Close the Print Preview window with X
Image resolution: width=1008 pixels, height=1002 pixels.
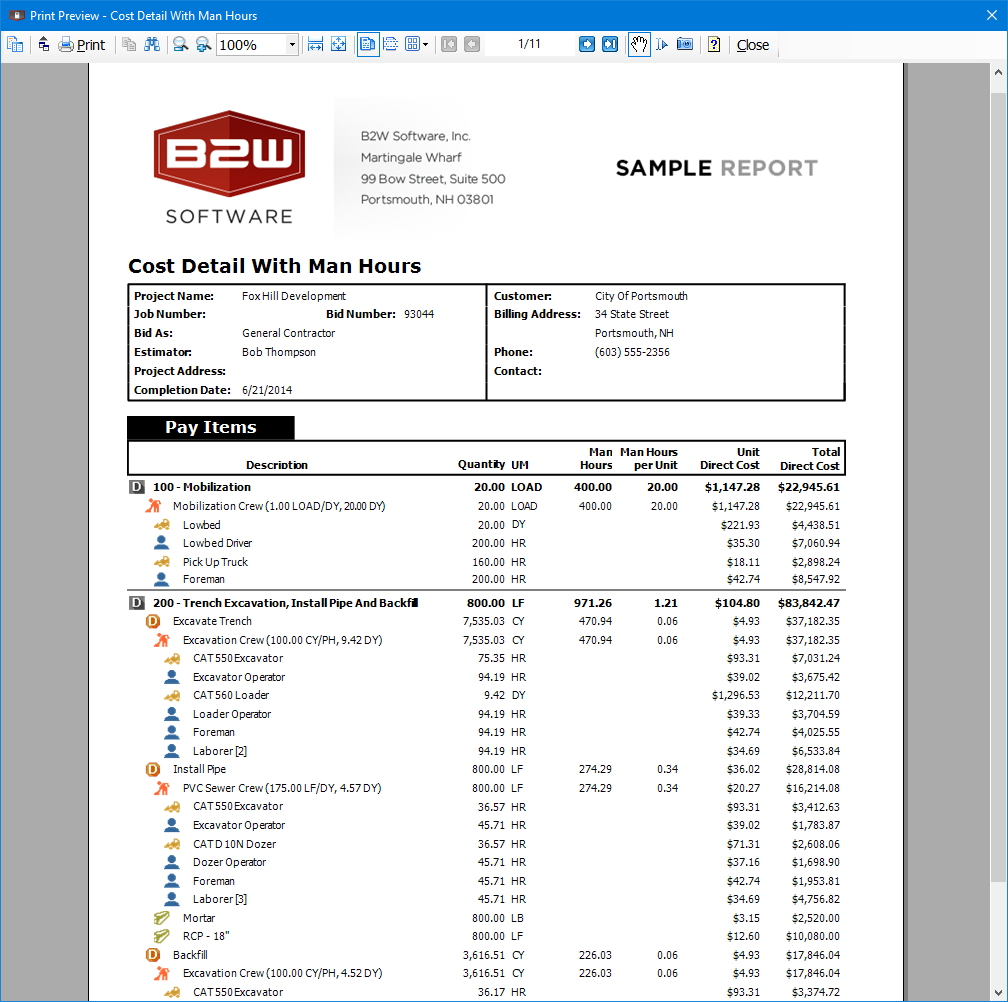[x=992, y=15]
